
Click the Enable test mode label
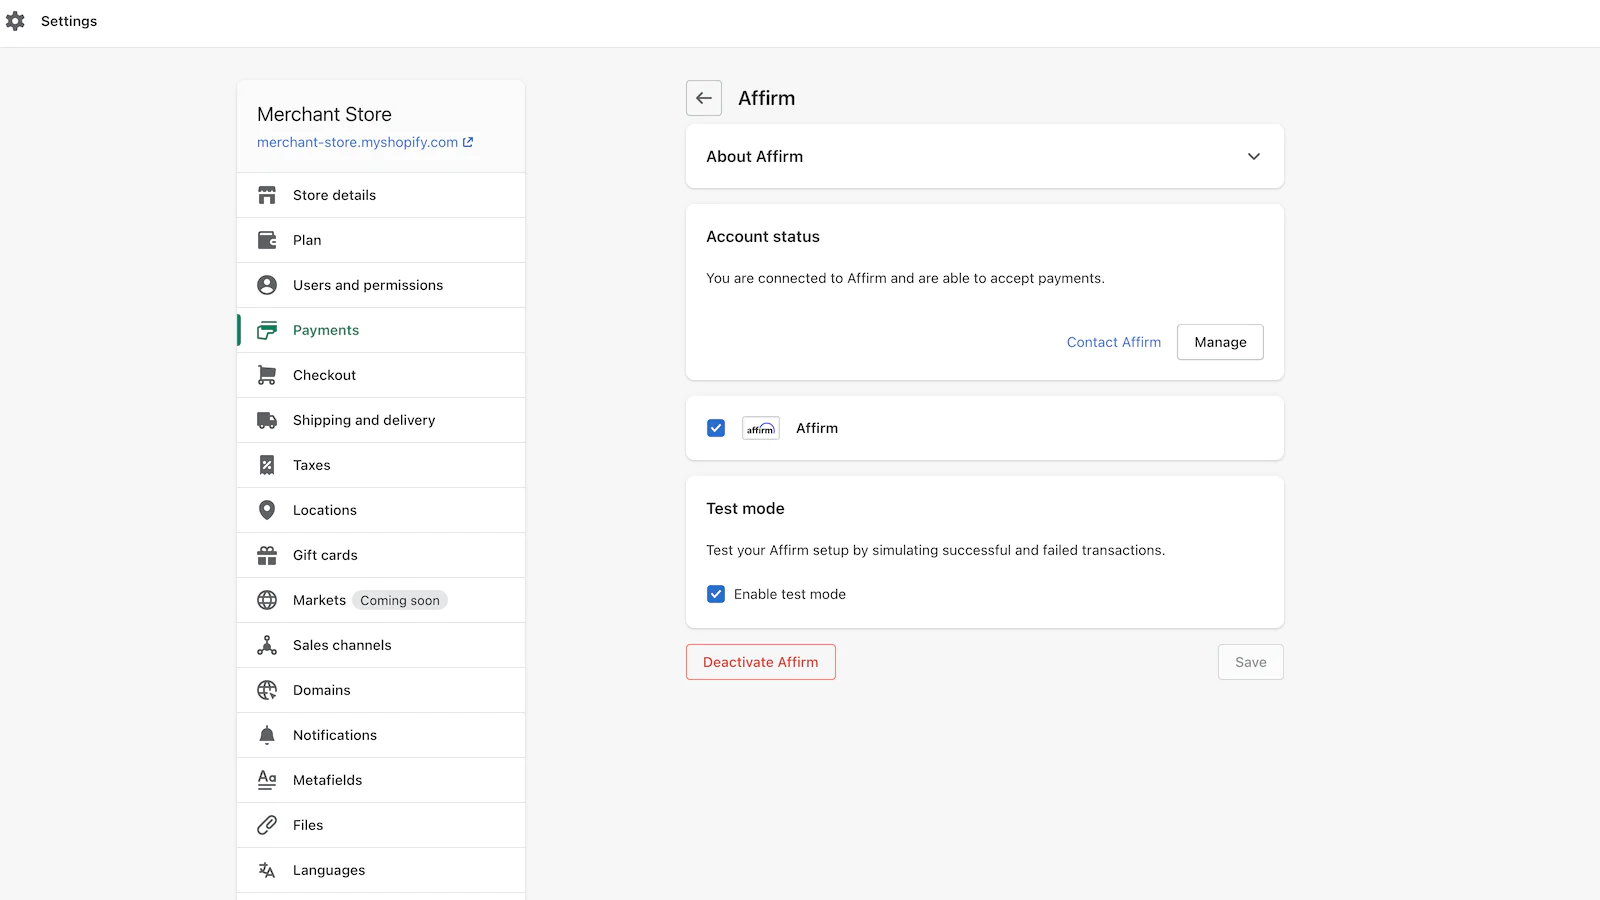(790, 594)
